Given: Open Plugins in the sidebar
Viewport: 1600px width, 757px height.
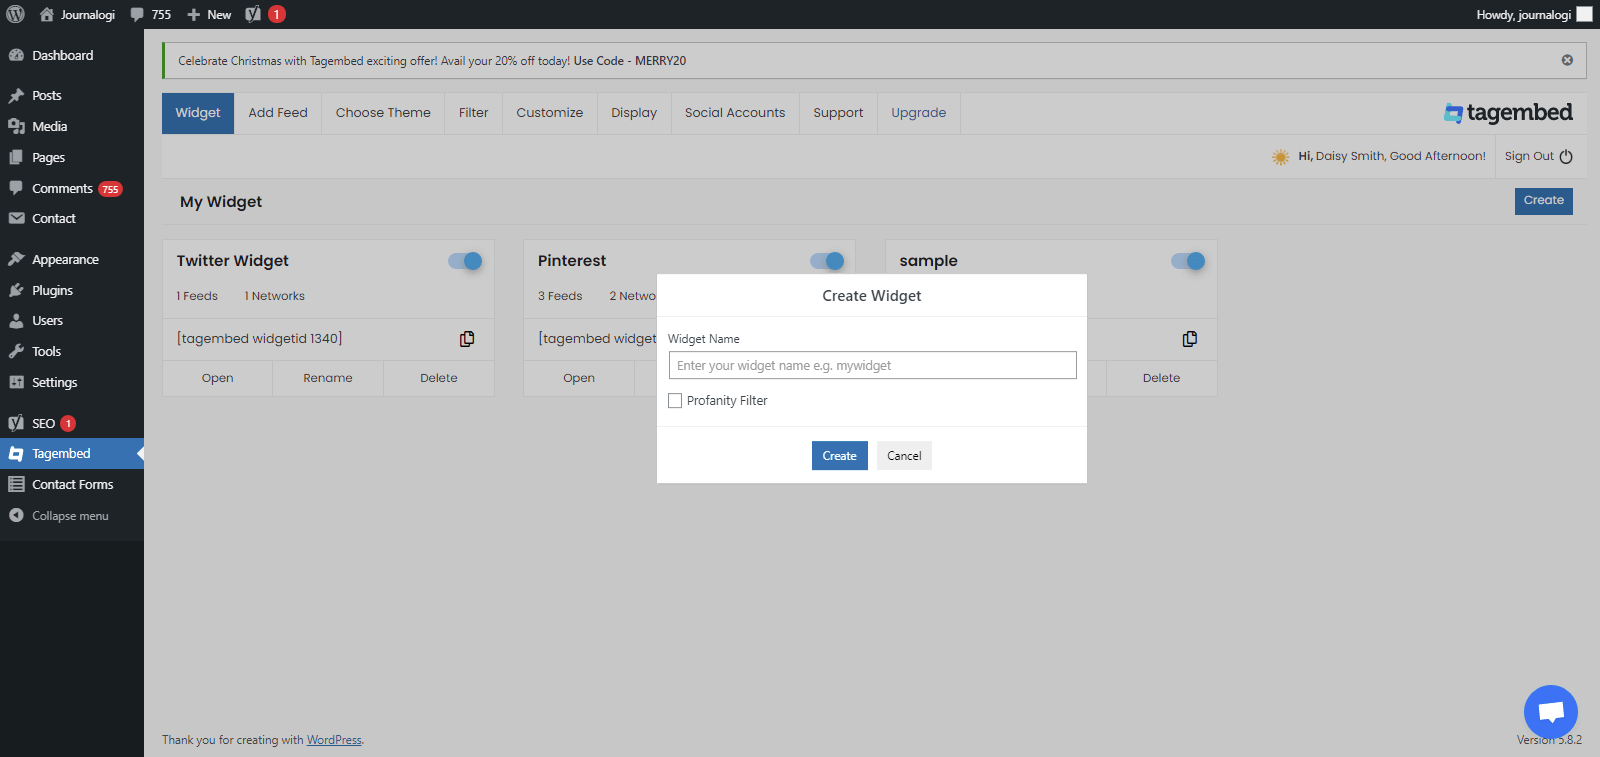Looking at the screenshot, I should click(x=72, y=290).
